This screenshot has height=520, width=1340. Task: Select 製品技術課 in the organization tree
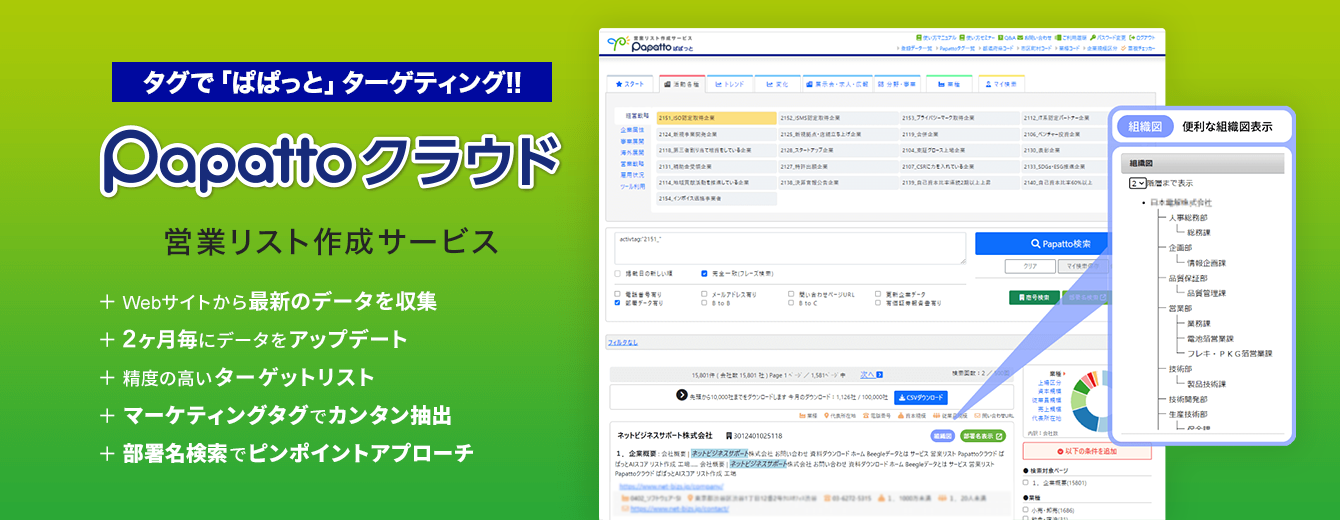pyautogui.click(x=1206, y=384)
